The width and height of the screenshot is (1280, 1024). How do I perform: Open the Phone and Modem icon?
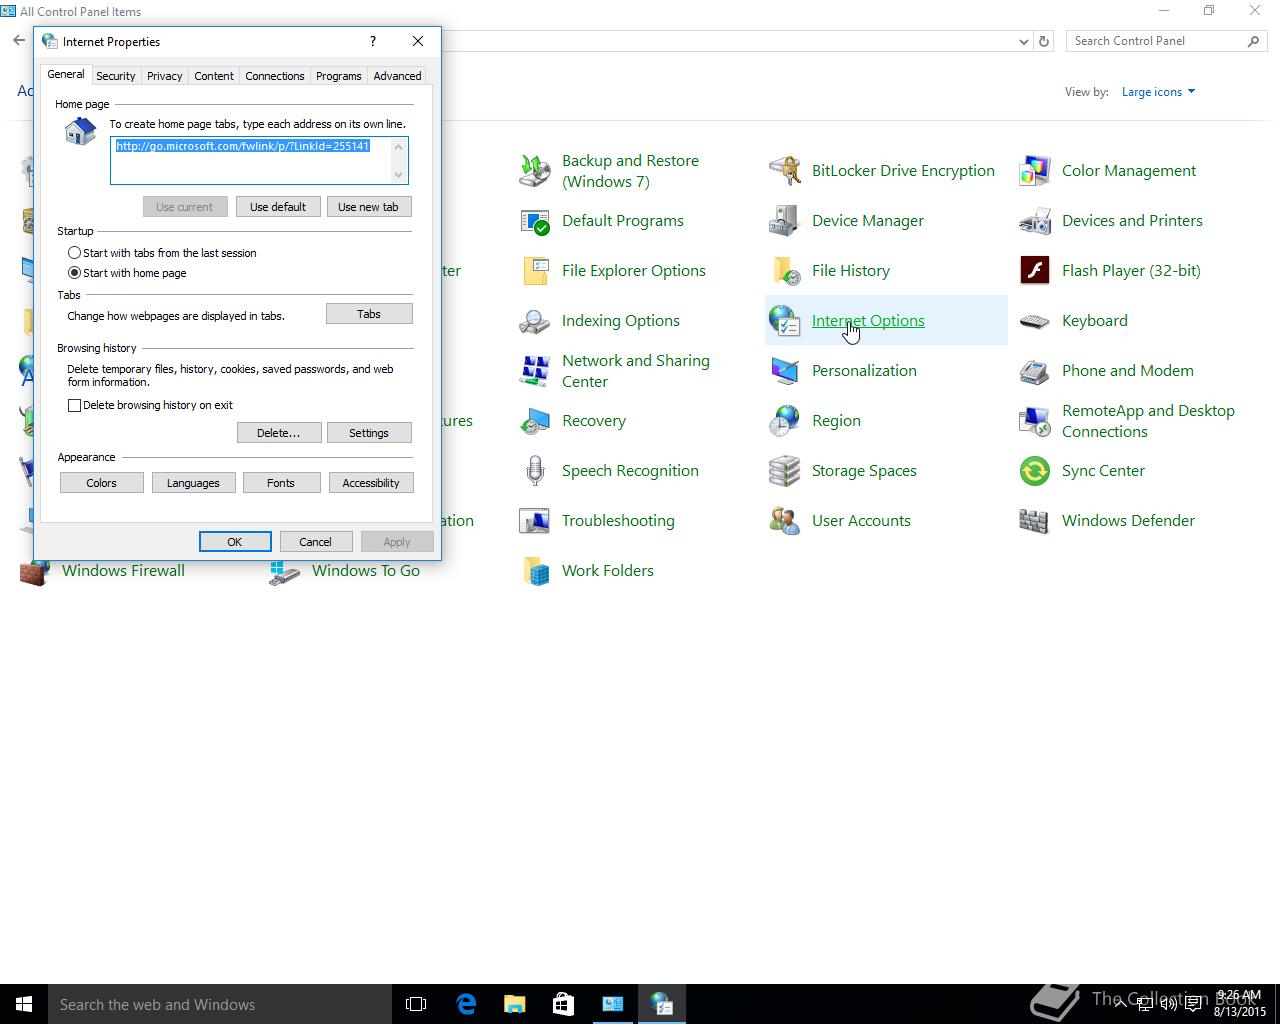1035,371
